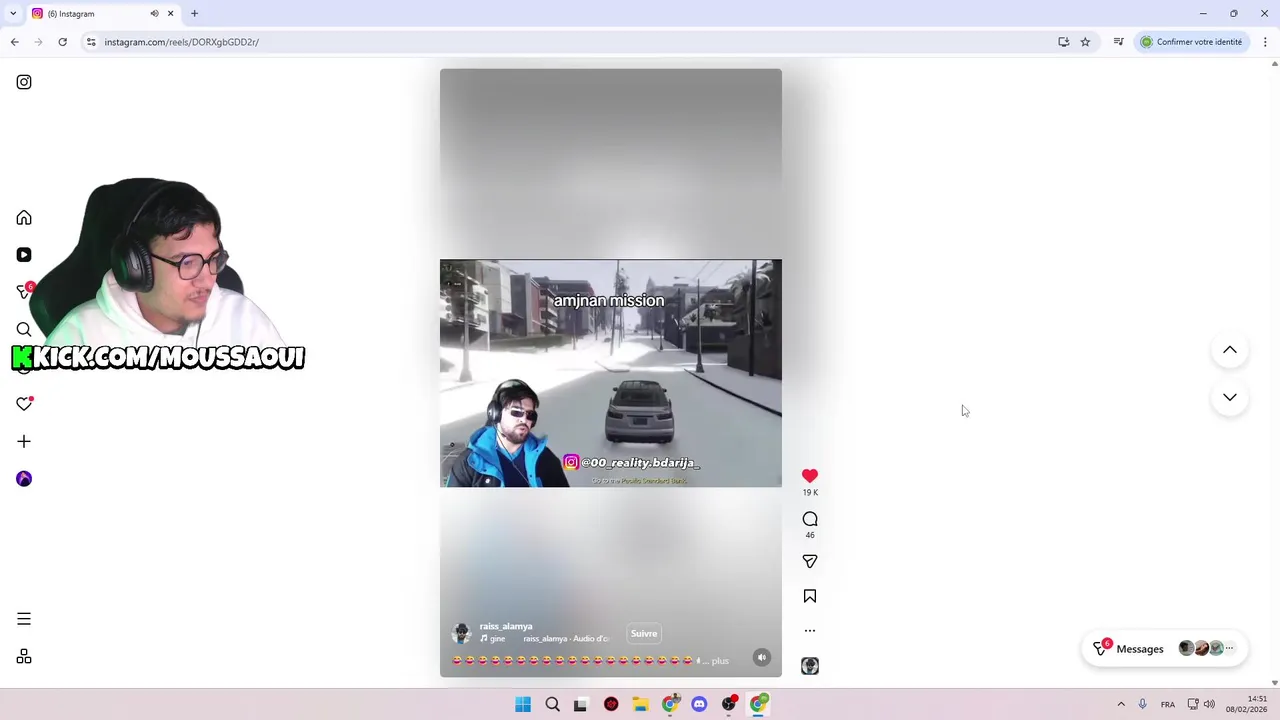Click the microphone tray icon
This screenshot has width=1280, height=720.
coord(1142,705)
